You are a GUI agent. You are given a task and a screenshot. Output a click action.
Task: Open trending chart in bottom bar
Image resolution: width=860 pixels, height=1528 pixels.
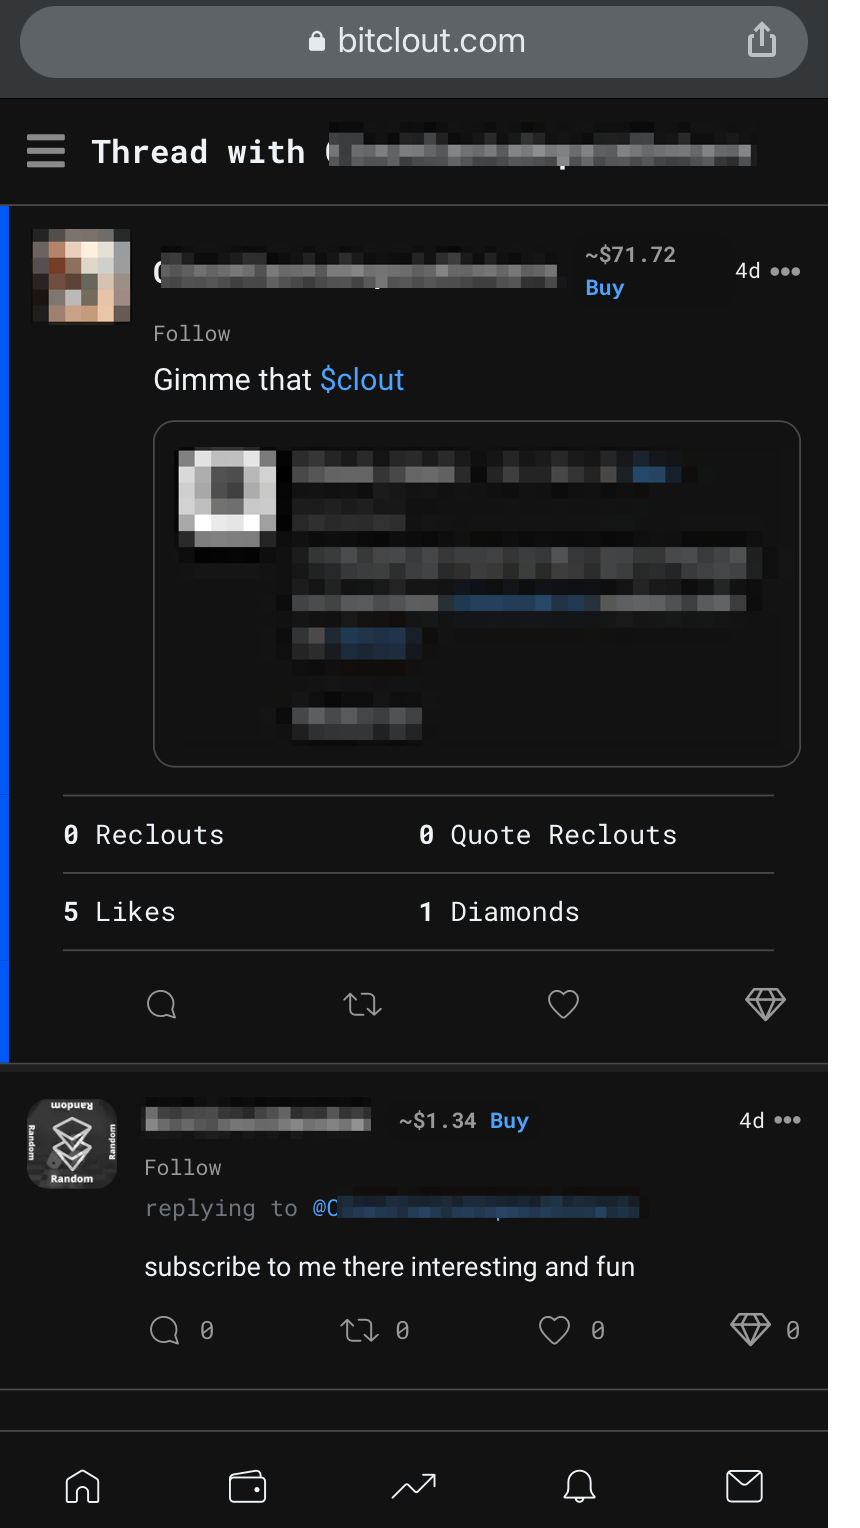pyautogui.click(x=414, y=1486)
